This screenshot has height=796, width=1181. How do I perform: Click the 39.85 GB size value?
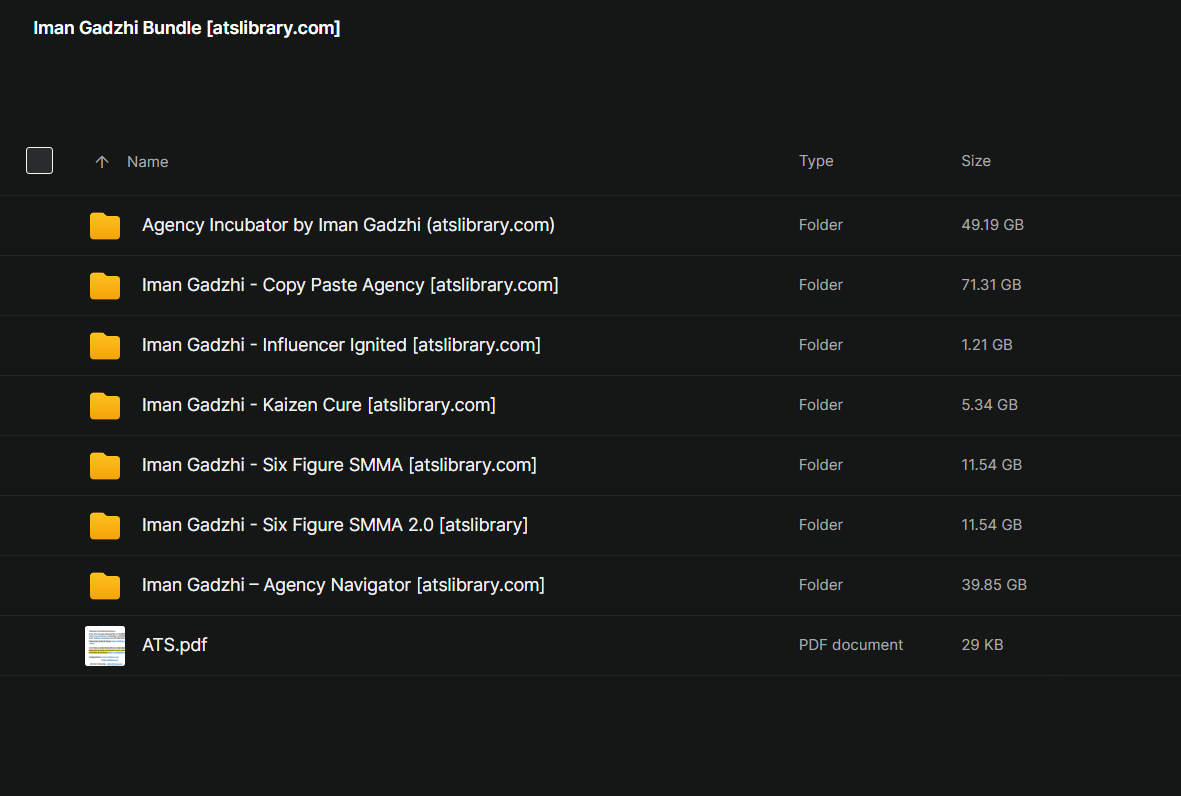click(993, 585)
